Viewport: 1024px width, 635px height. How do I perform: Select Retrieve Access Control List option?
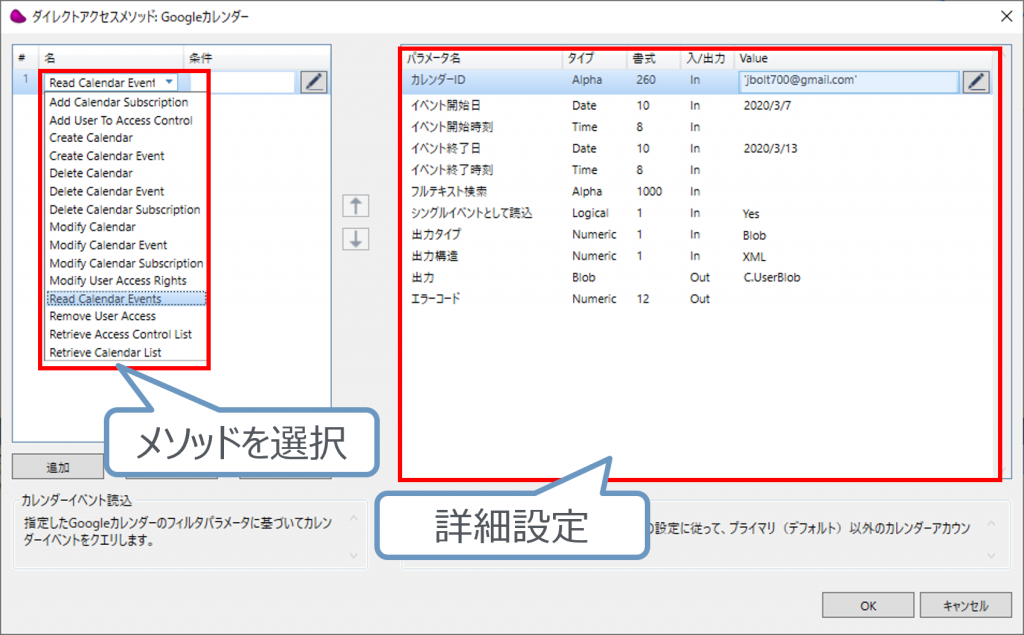(120, 335)
